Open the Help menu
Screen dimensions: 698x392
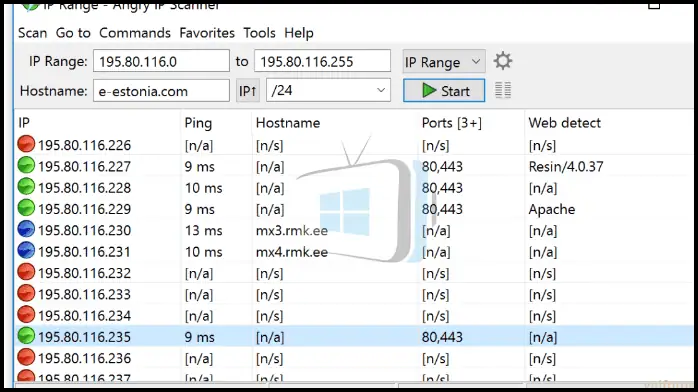pos(299,33)
